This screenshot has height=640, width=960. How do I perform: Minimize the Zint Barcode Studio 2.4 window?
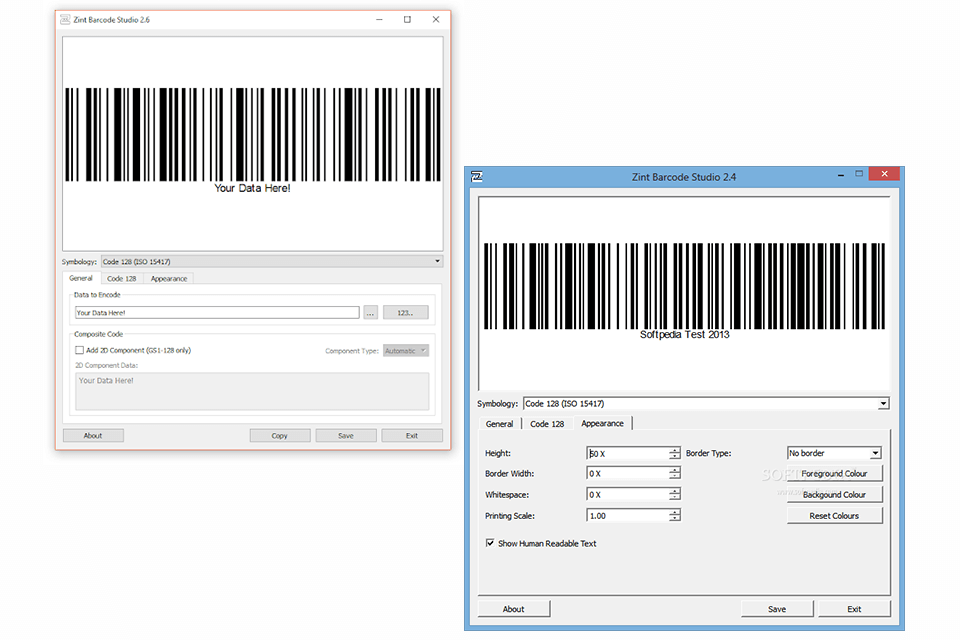(841, 175)
